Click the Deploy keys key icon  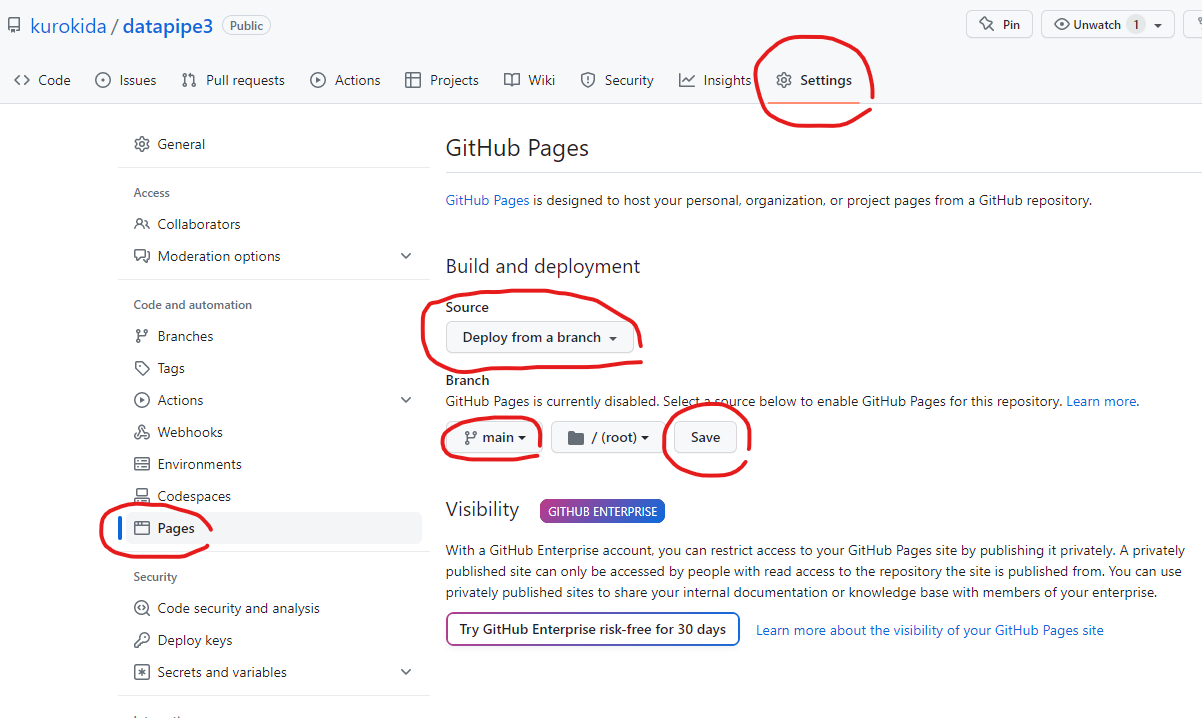[142, 640]
